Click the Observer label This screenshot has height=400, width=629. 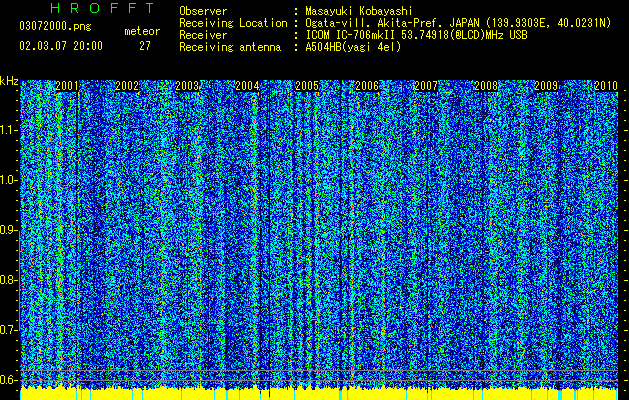coord(203,11)
